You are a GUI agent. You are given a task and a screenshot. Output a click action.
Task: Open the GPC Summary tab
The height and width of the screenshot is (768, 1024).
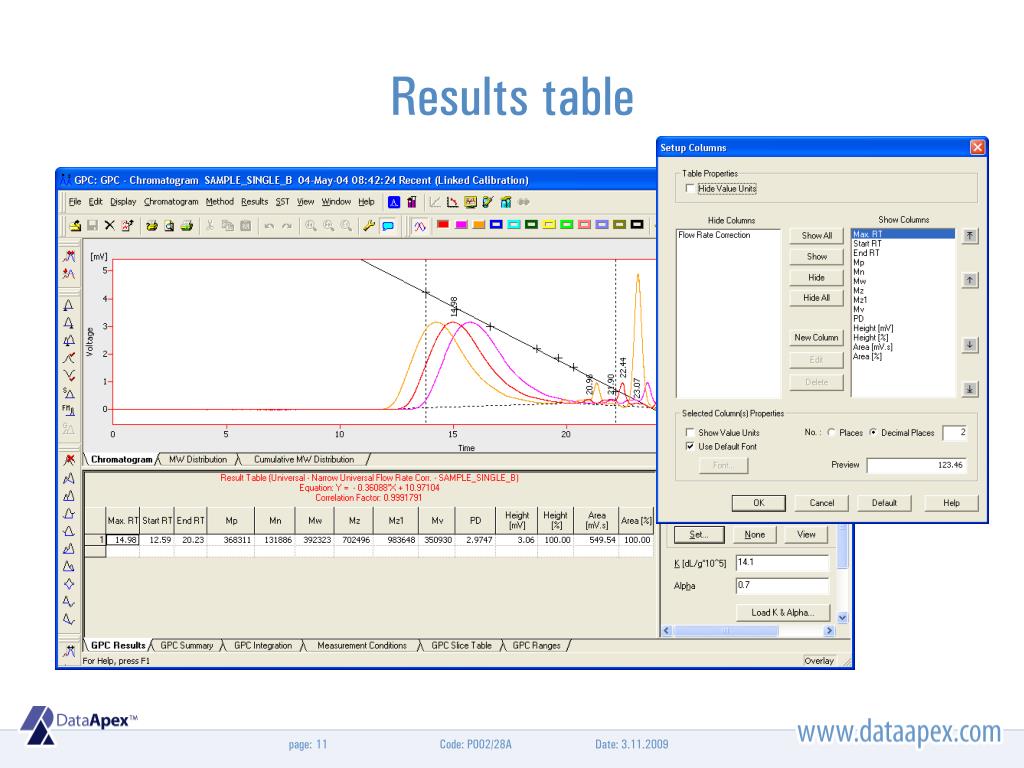(187, 646)
